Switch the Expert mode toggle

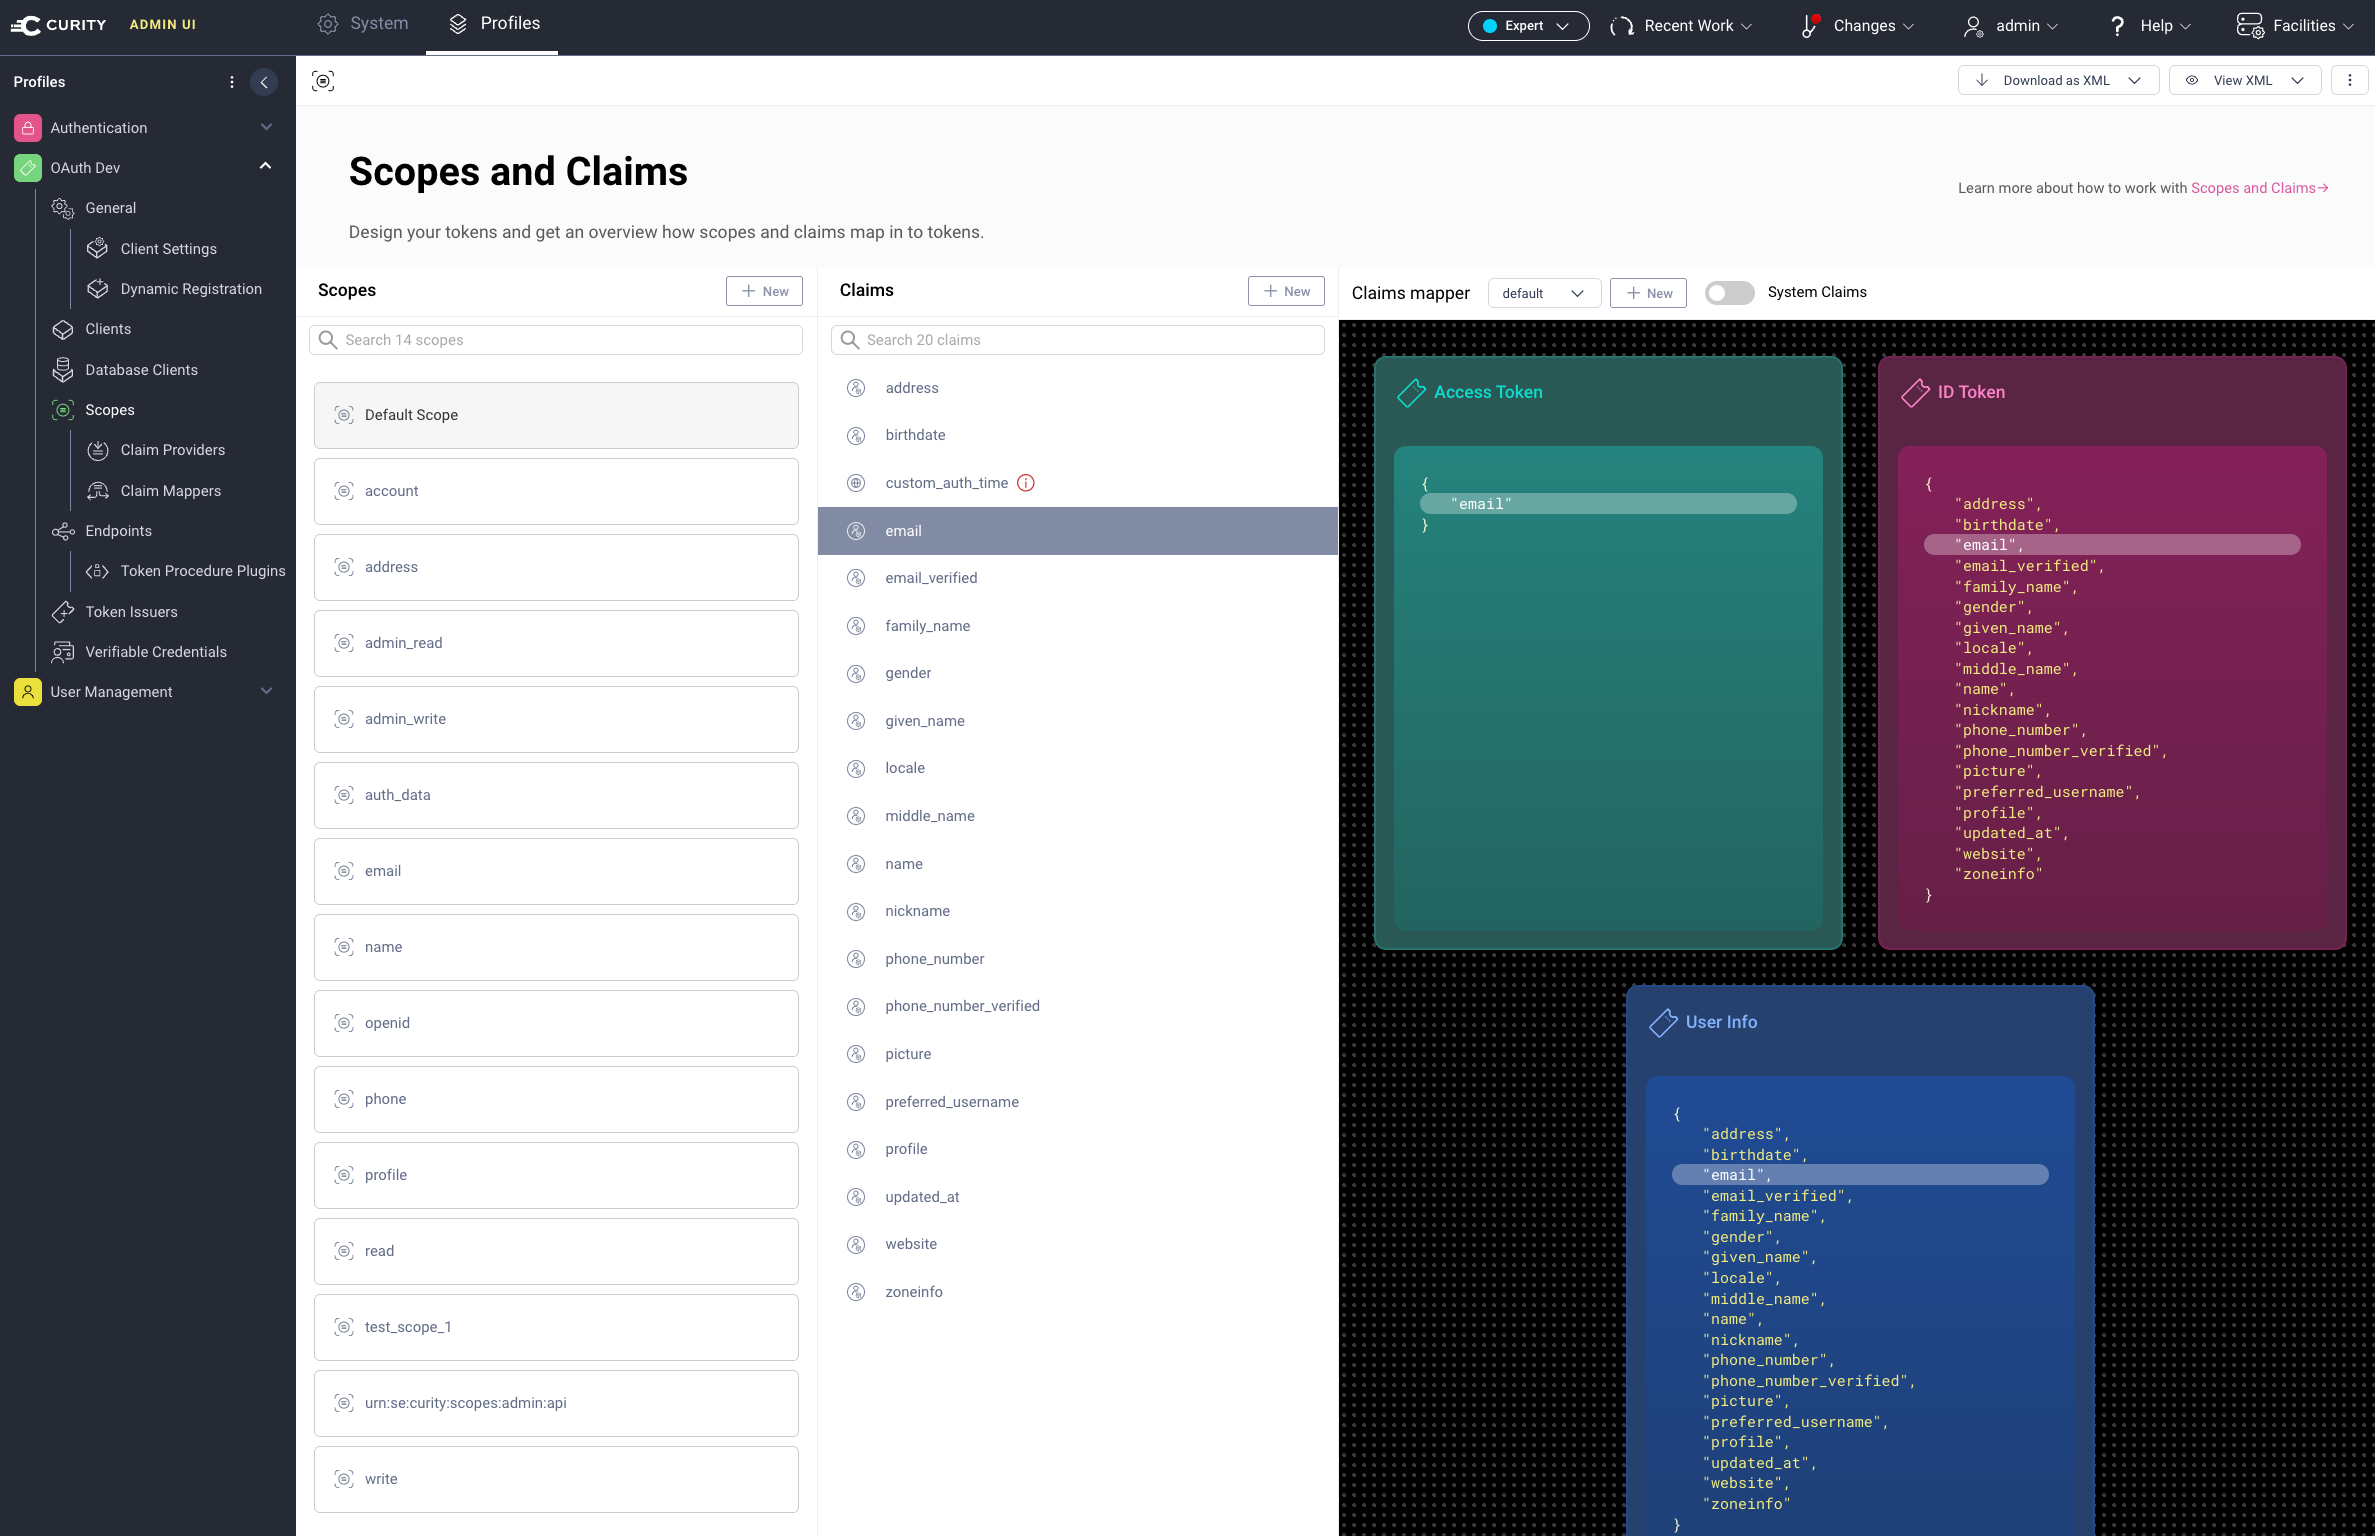tap(1527, 26)
